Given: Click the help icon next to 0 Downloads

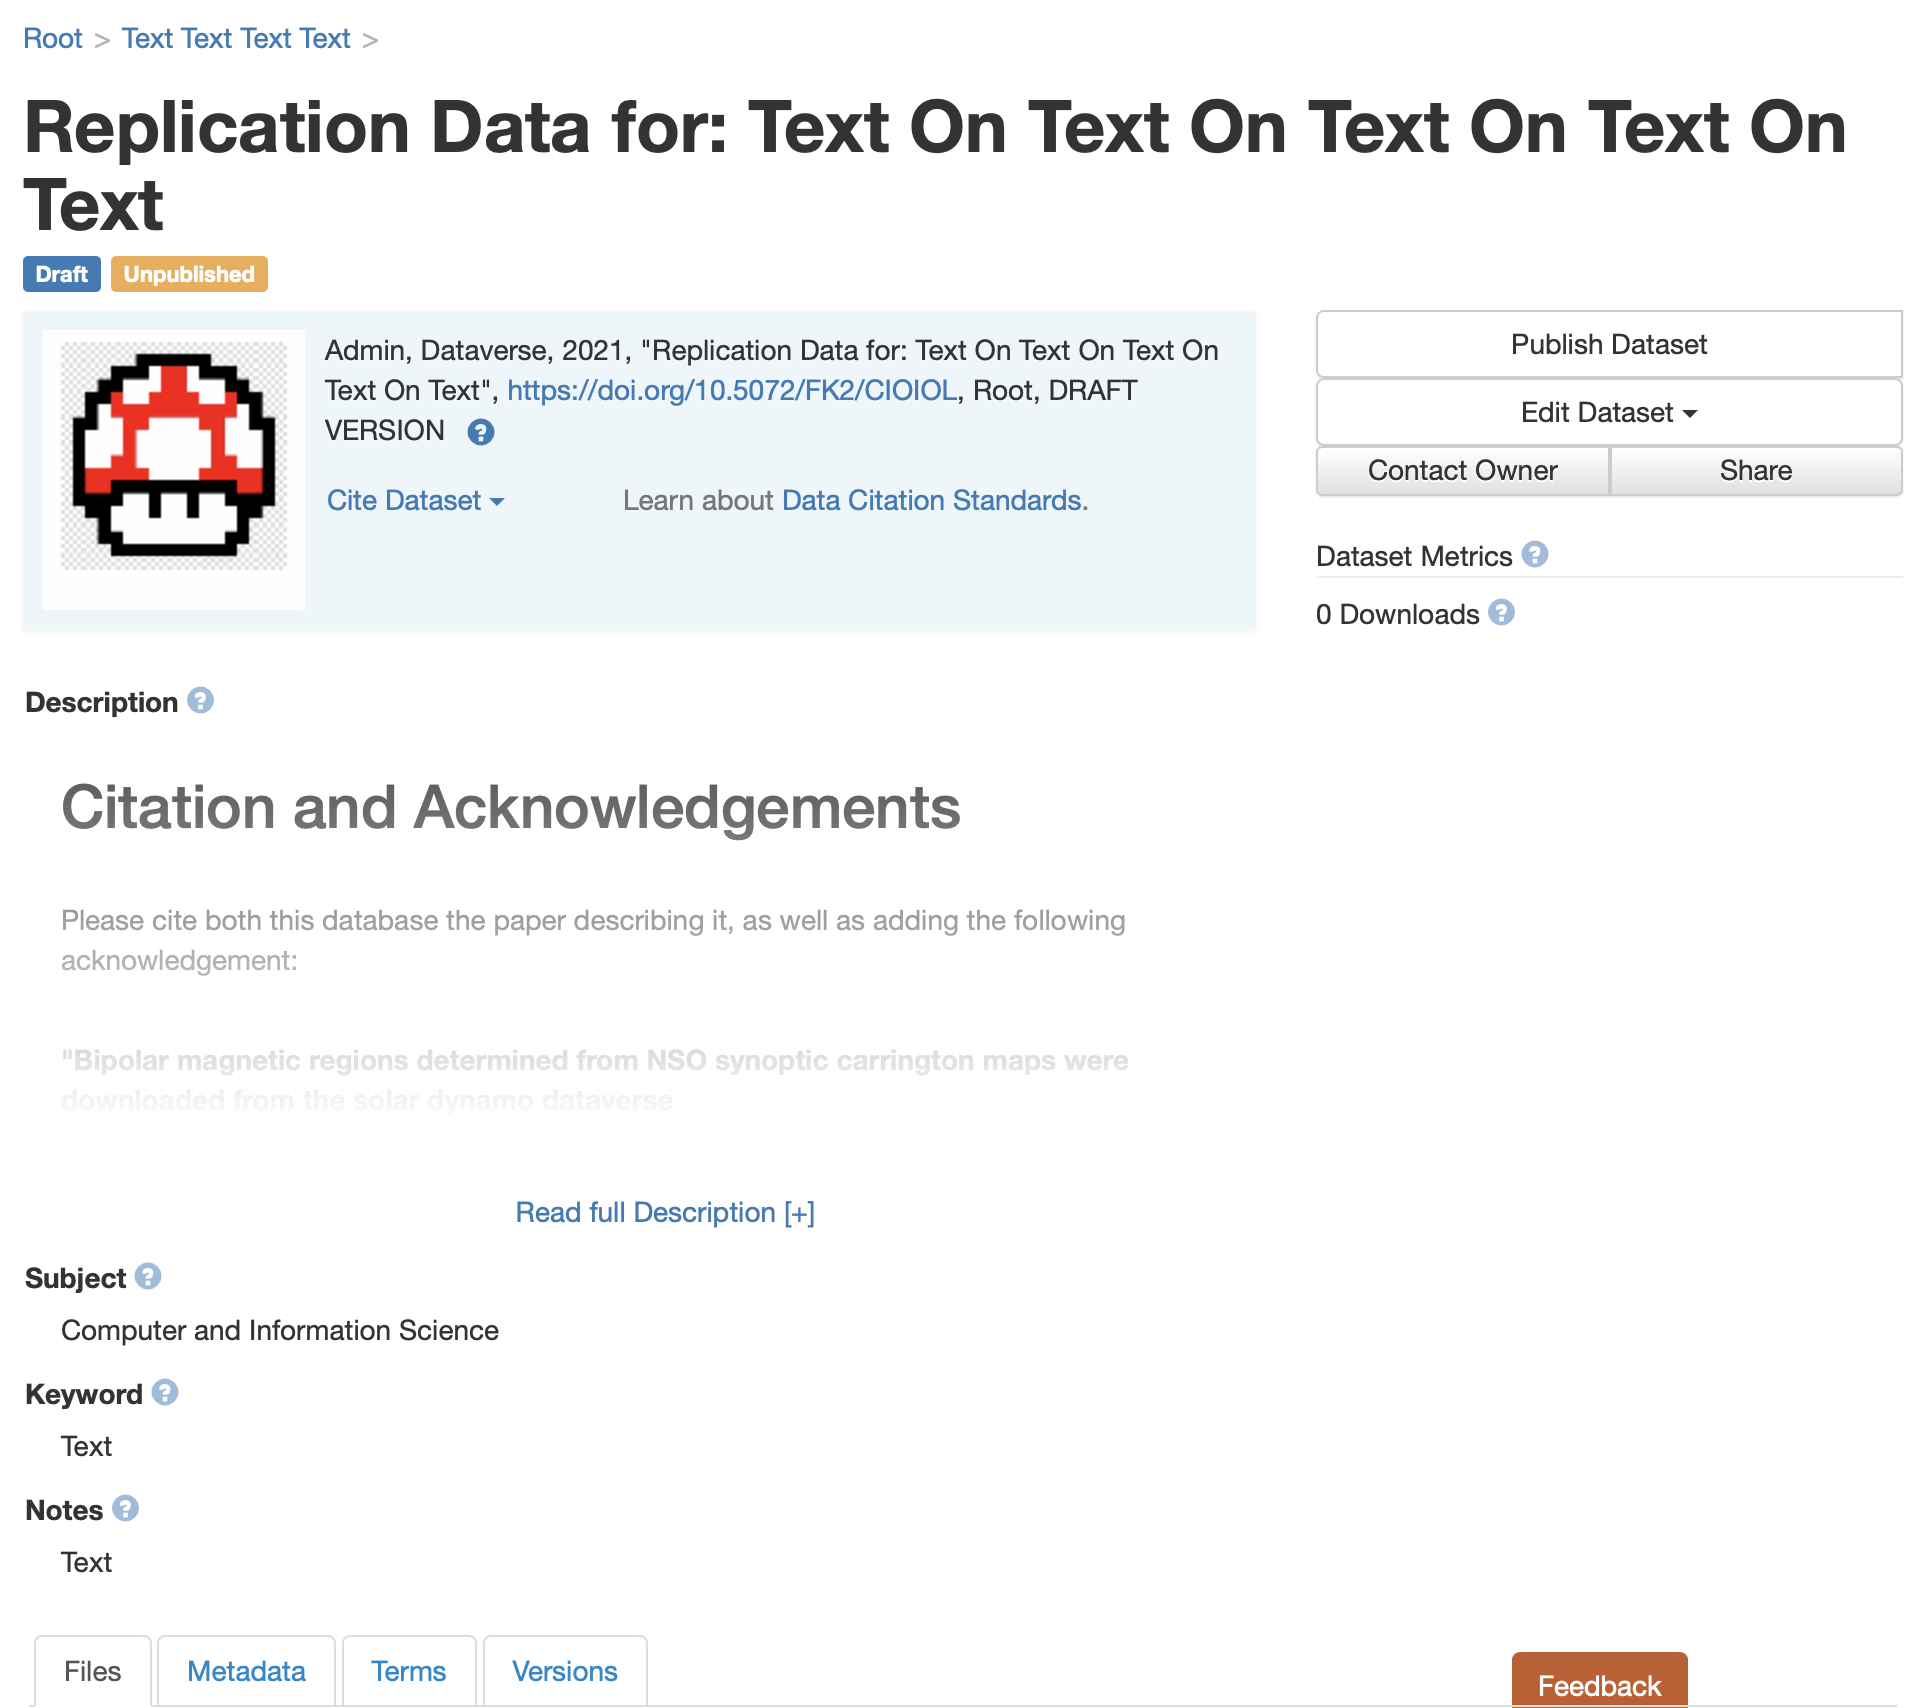Looking at the screenshot, I should 1501,613.
